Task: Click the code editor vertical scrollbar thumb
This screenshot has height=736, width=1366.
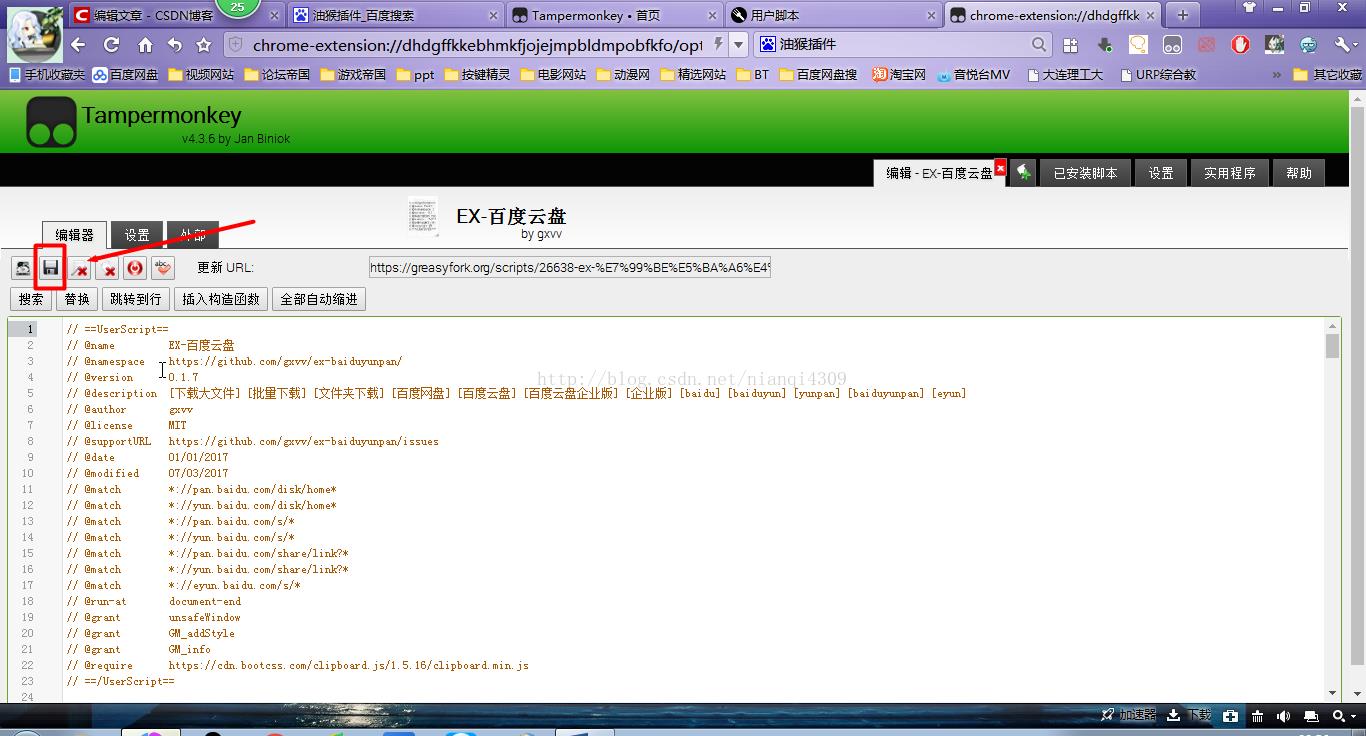Action: [x=1332, y=346]
